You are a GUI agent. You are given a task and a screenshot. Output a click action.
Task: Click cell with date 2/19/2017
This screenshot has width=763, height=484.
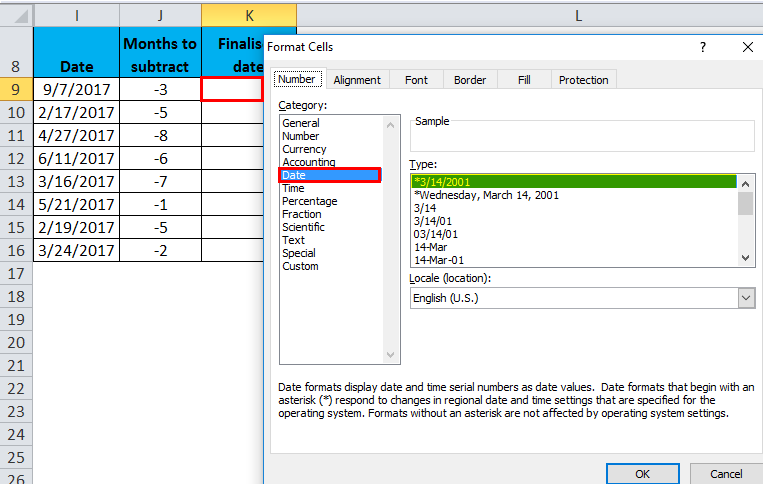[76, 227]
